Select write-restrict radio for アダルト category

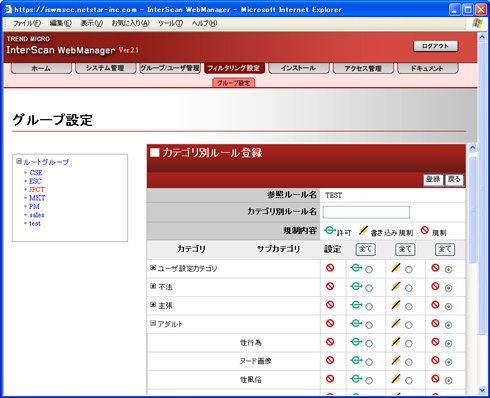[409, 325]
